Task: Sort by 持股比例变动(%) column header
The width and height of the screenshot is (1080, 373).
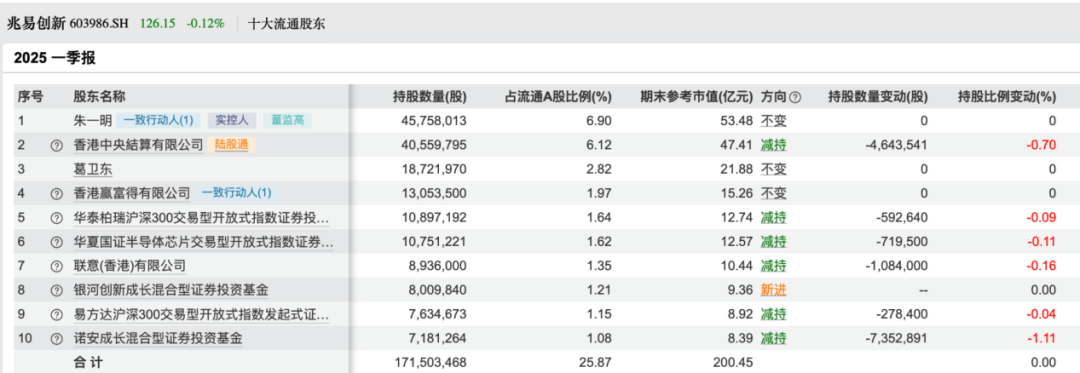Action: point(1006,97)
